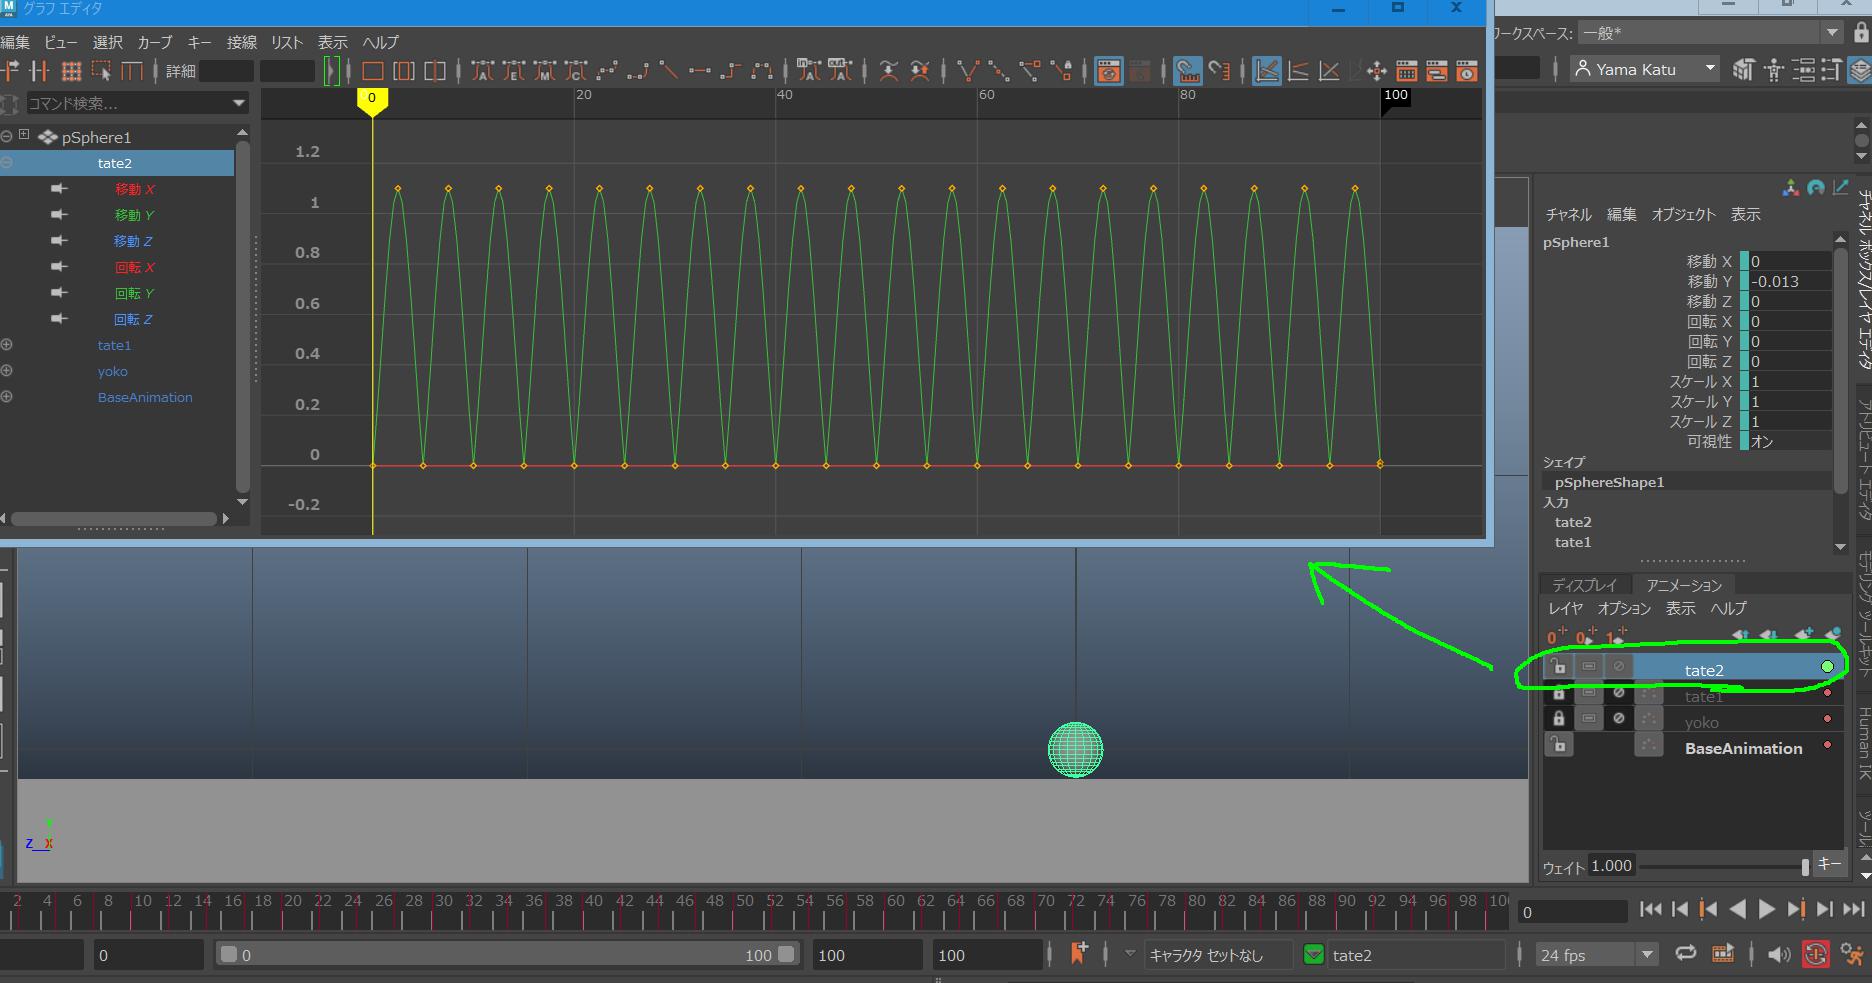Image resolution: width=1872 pixels, height=983 pixels.
Task: Toggle Normalized View in Graph Editor
Action: (x=1328, y=70)
